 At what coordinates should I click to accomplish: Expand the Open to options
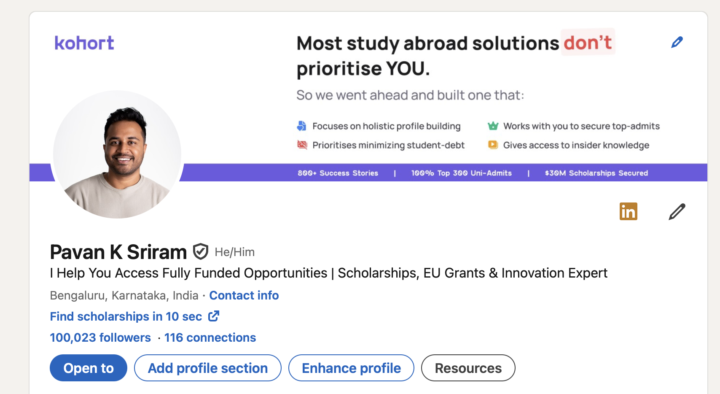click(89, 368)
